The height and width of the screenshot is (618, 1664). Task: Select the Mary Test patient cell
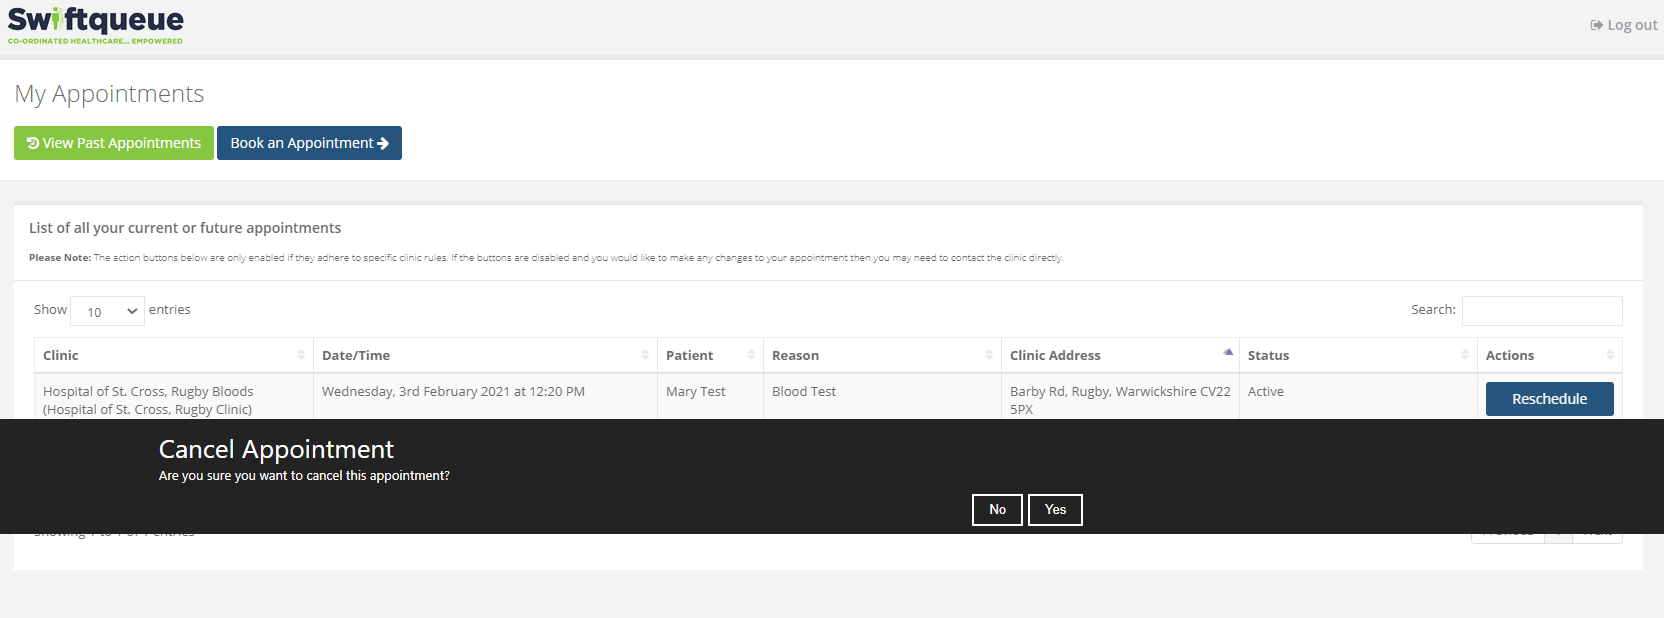[696, 392]
